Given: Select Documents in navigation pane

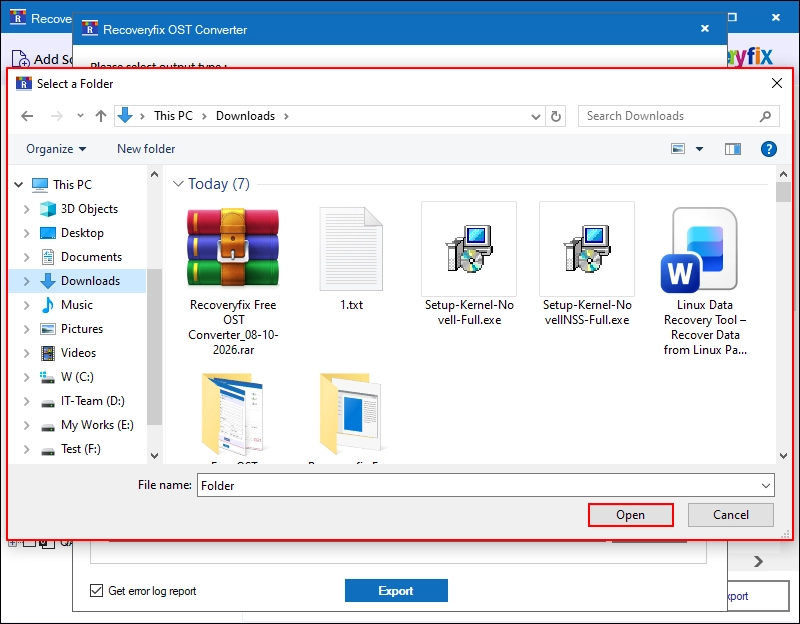Looking at the screenshot, I should pyautogui.click(x=91, y=257).
